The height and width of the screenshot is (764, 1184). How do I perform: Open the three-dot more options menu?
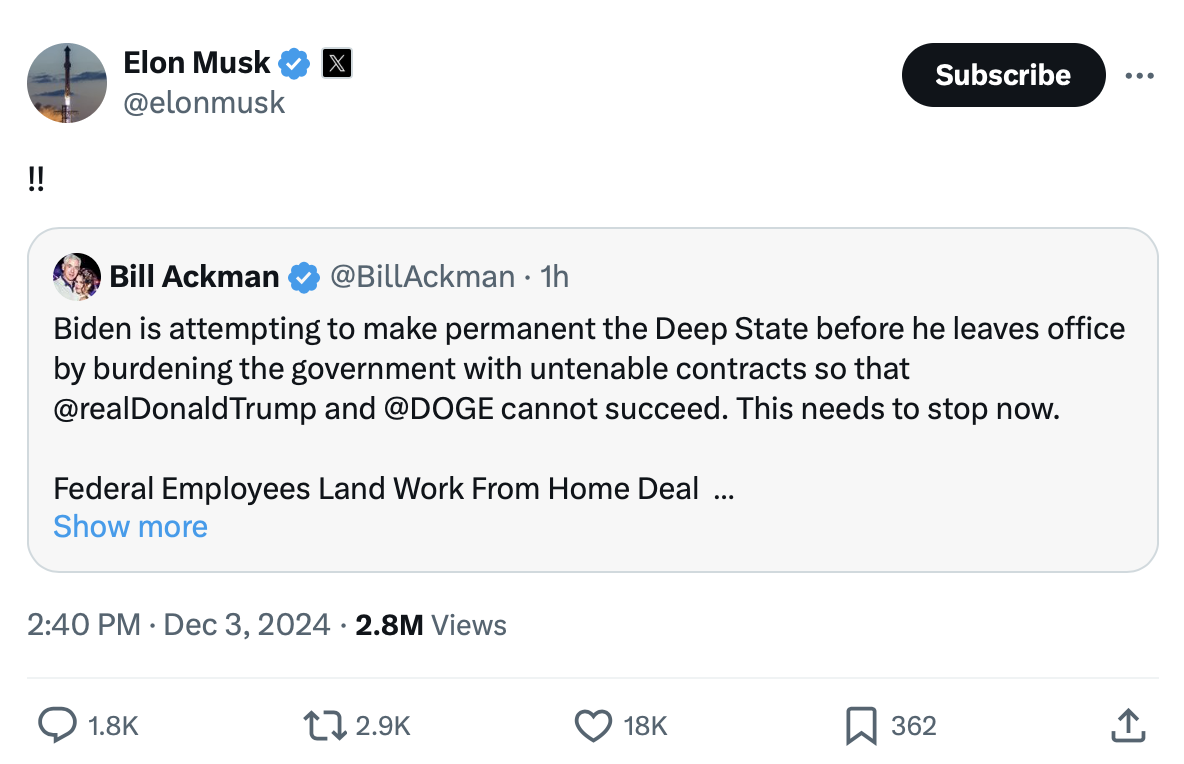tap(1139, 75)
